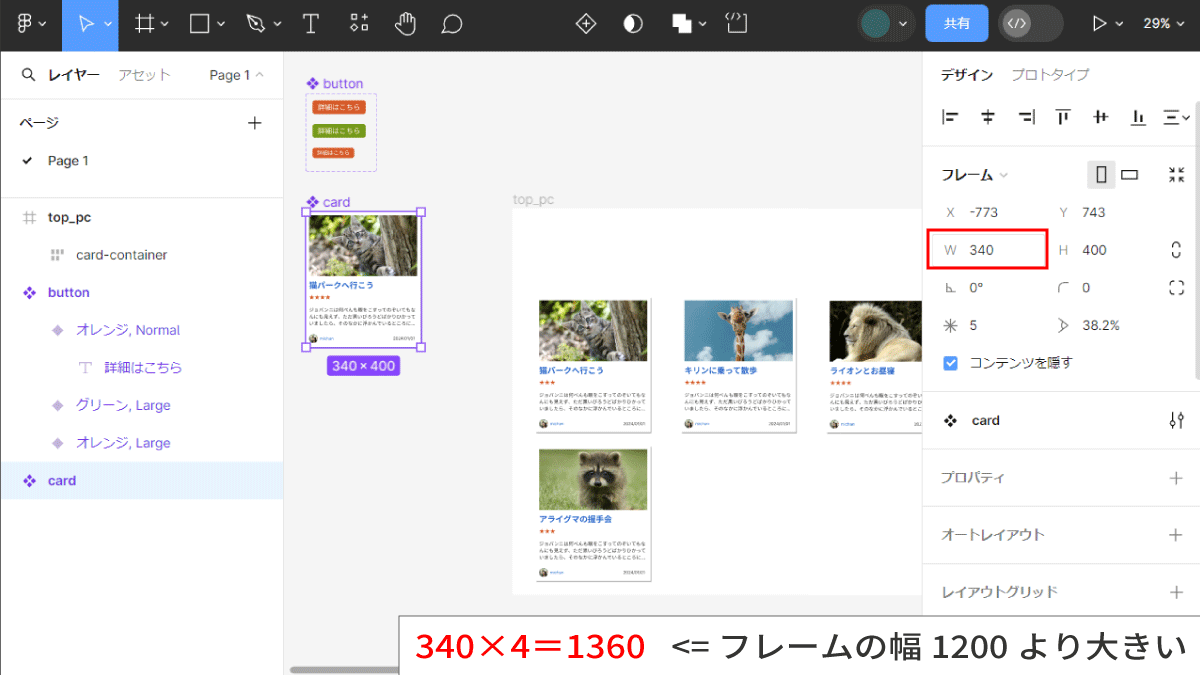Align bottom icon in design panel
Image resolution: width=1200 pixels, height=675 pixels.
pyautogui.click(x=1138, y=117)
